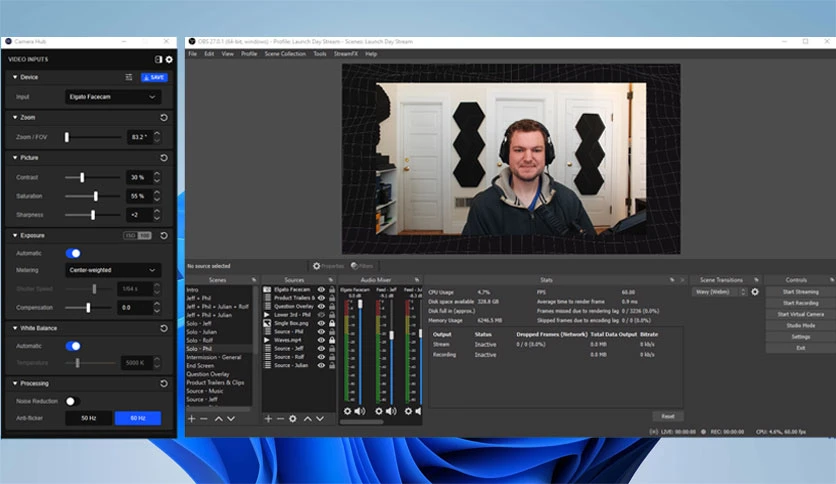Collapse the White Balance section

point(15,328)
